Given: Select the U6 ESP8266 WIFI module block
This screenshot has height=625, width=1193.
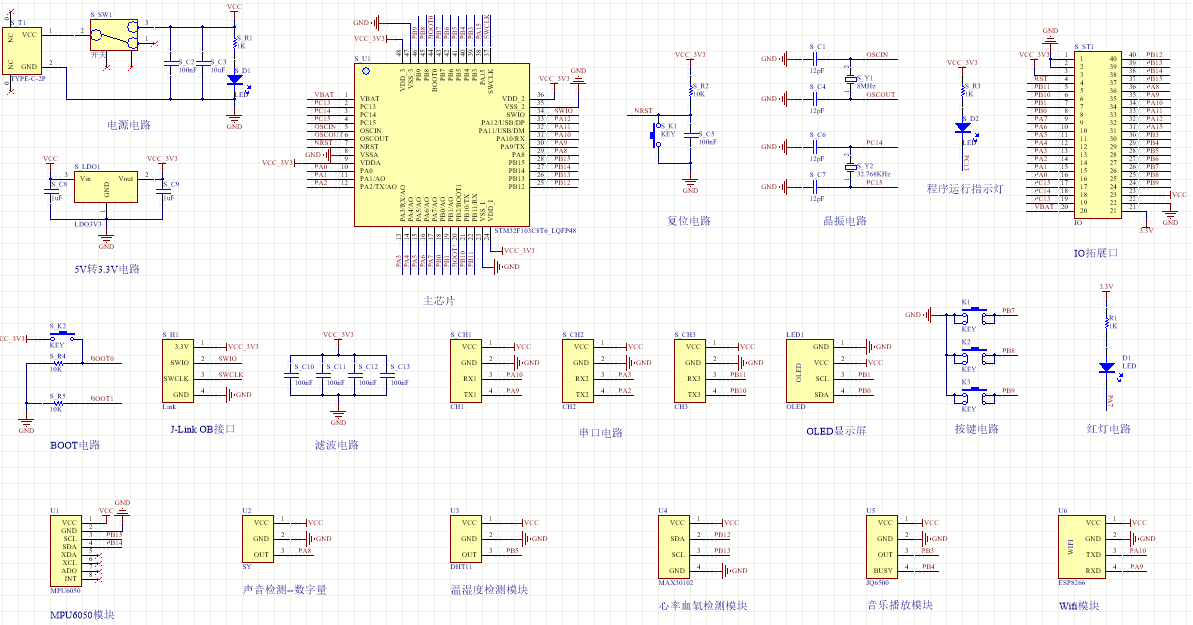Looking at the screenshot, I should (1081, 547).
